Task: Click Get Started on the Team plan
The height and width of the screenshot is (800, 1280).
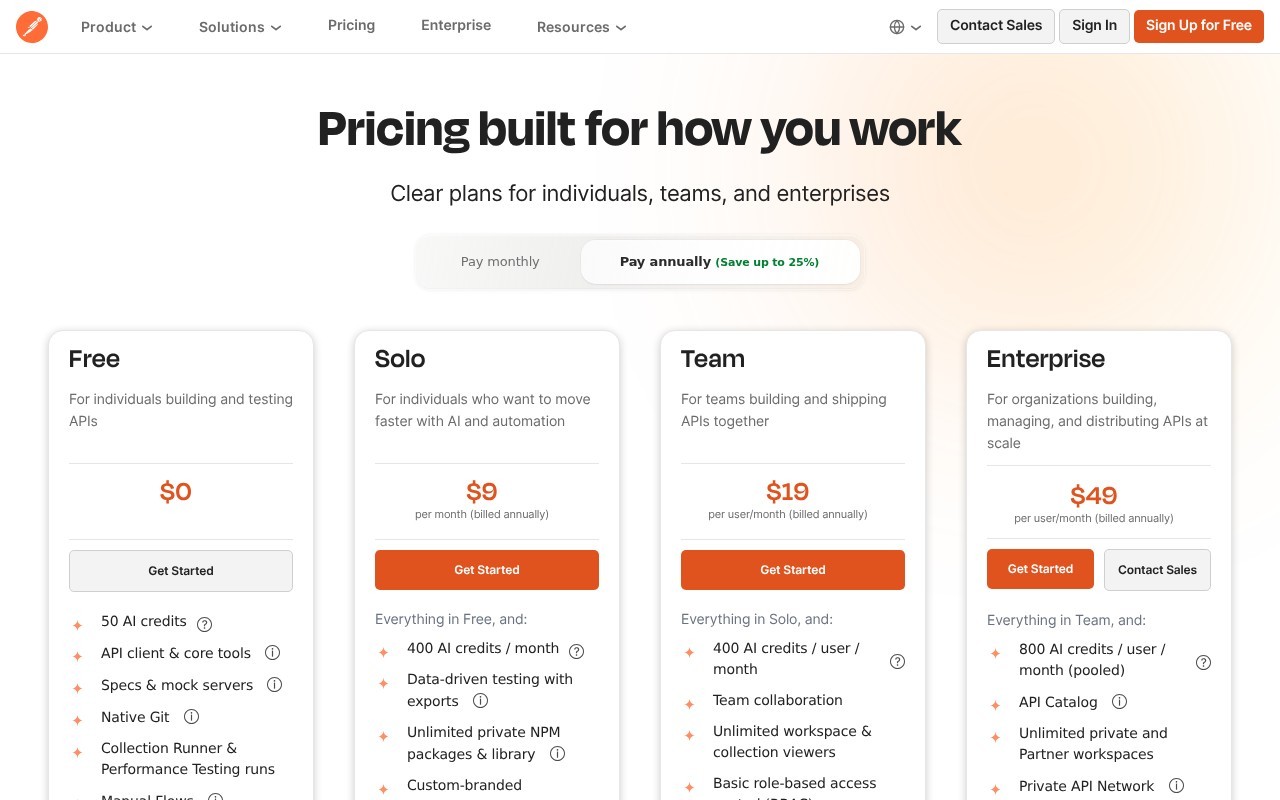Action: click(793, 570)
